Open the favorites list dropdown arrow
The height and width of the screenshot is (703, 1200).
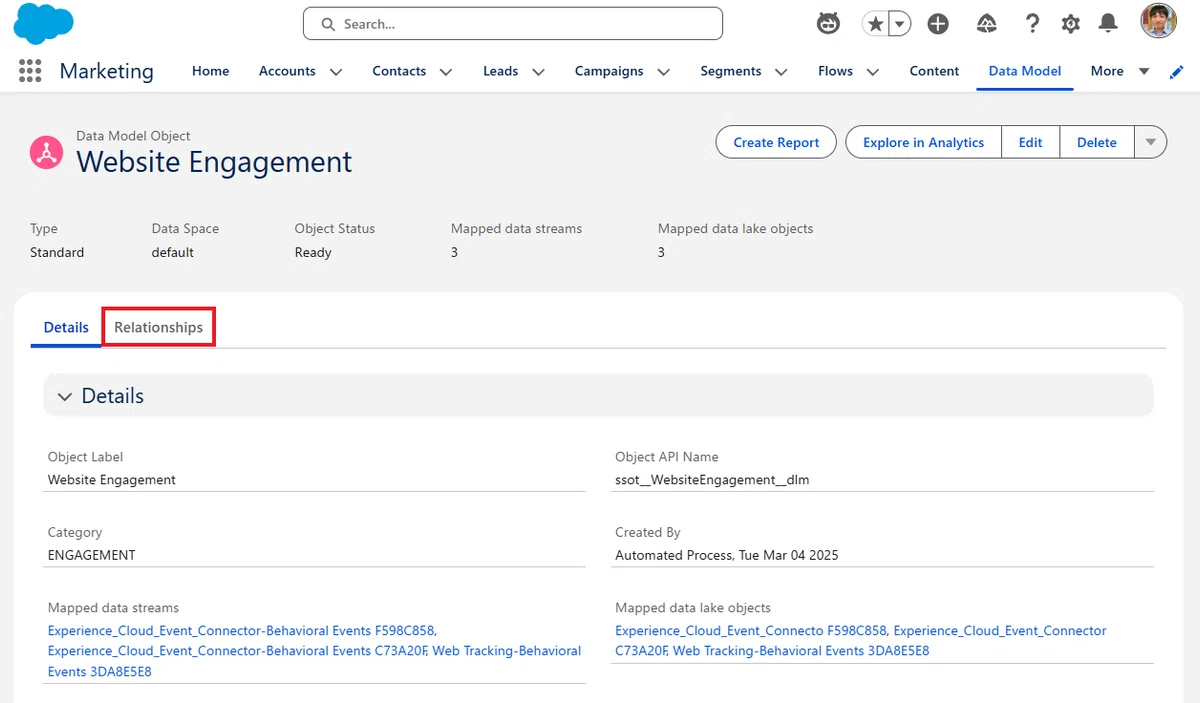pyautogui.click(x=900, y=24)
